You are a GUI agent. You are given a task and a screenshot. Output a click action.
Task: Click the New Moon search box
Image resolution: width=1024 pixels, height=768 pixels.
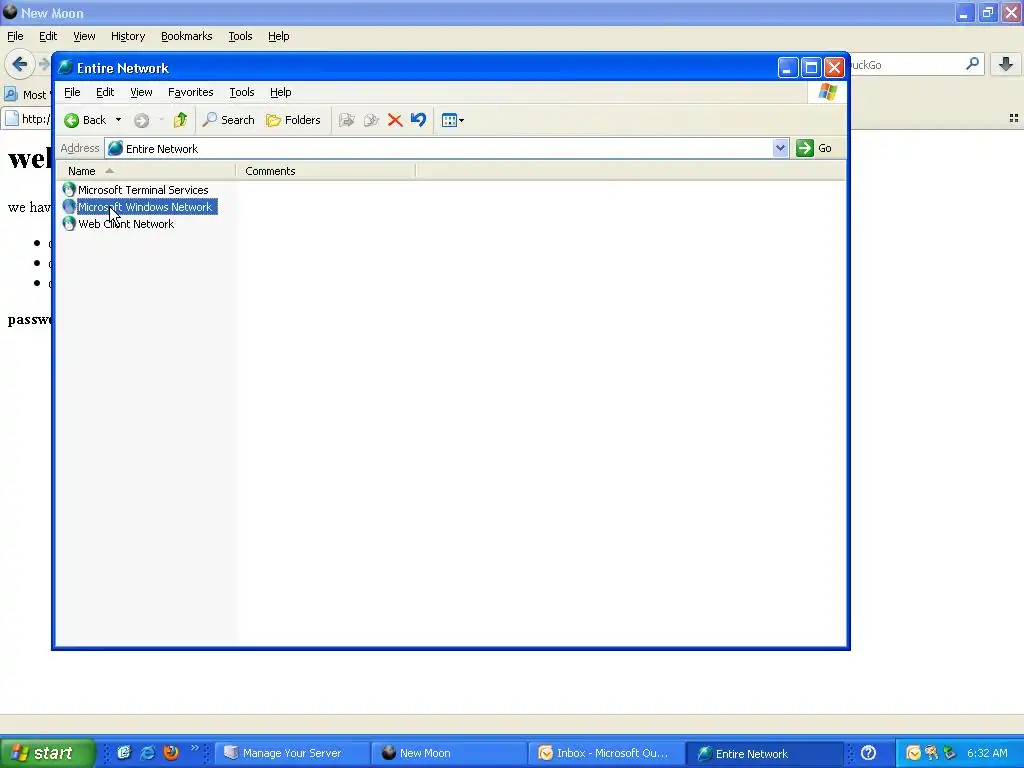pyautogui.click(x=906, y=65)
